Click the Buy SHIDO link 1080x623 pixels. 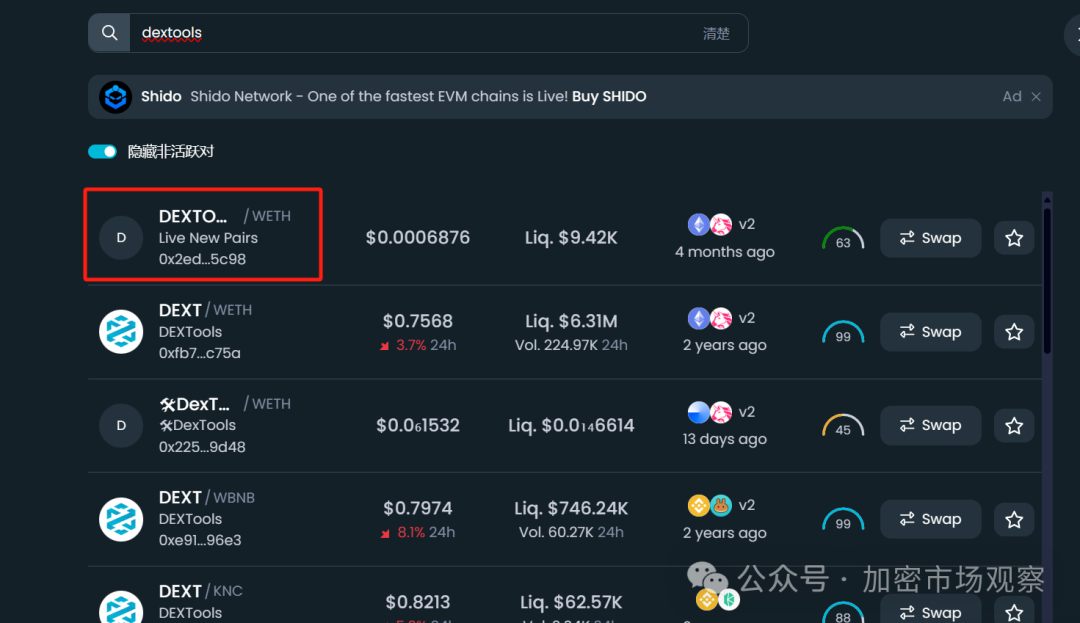[609, 96]
